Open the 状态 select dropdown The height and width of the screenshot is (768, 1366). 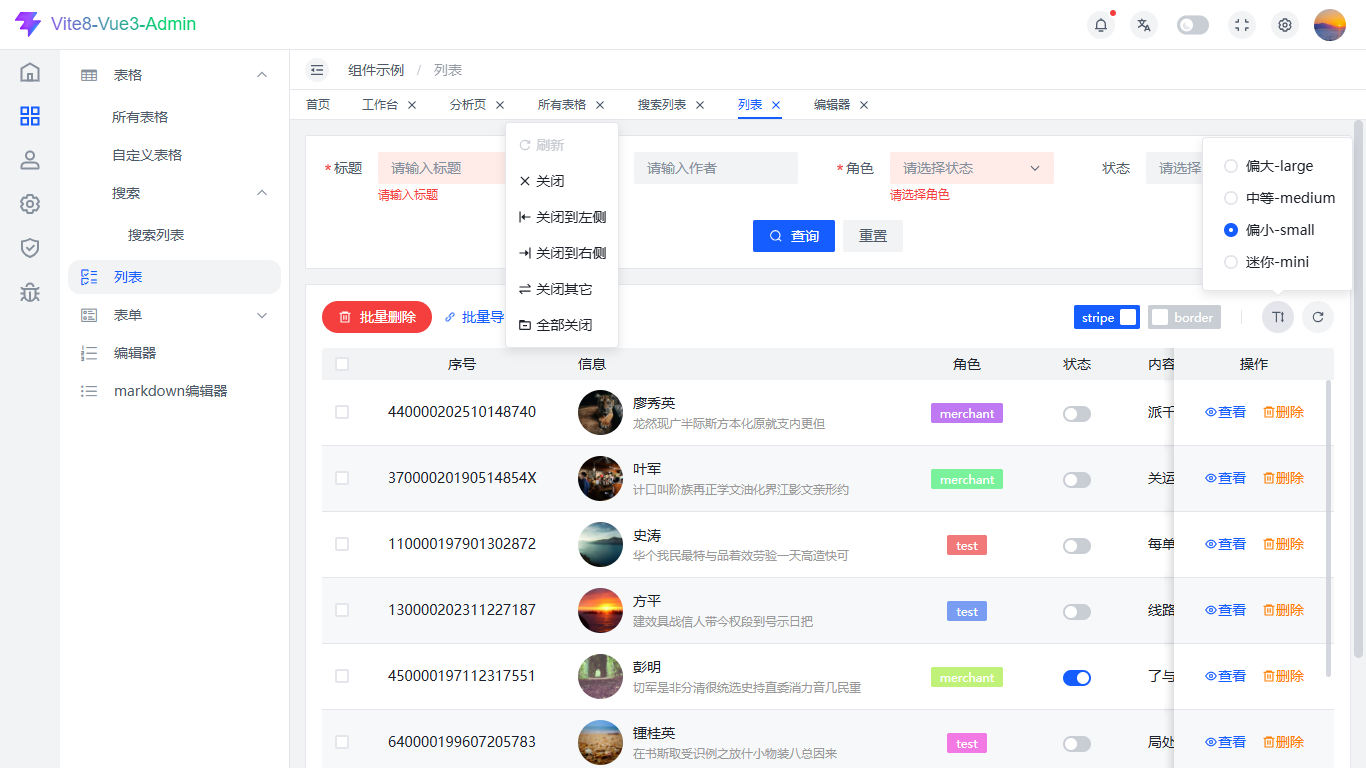tap(1174, 168)
